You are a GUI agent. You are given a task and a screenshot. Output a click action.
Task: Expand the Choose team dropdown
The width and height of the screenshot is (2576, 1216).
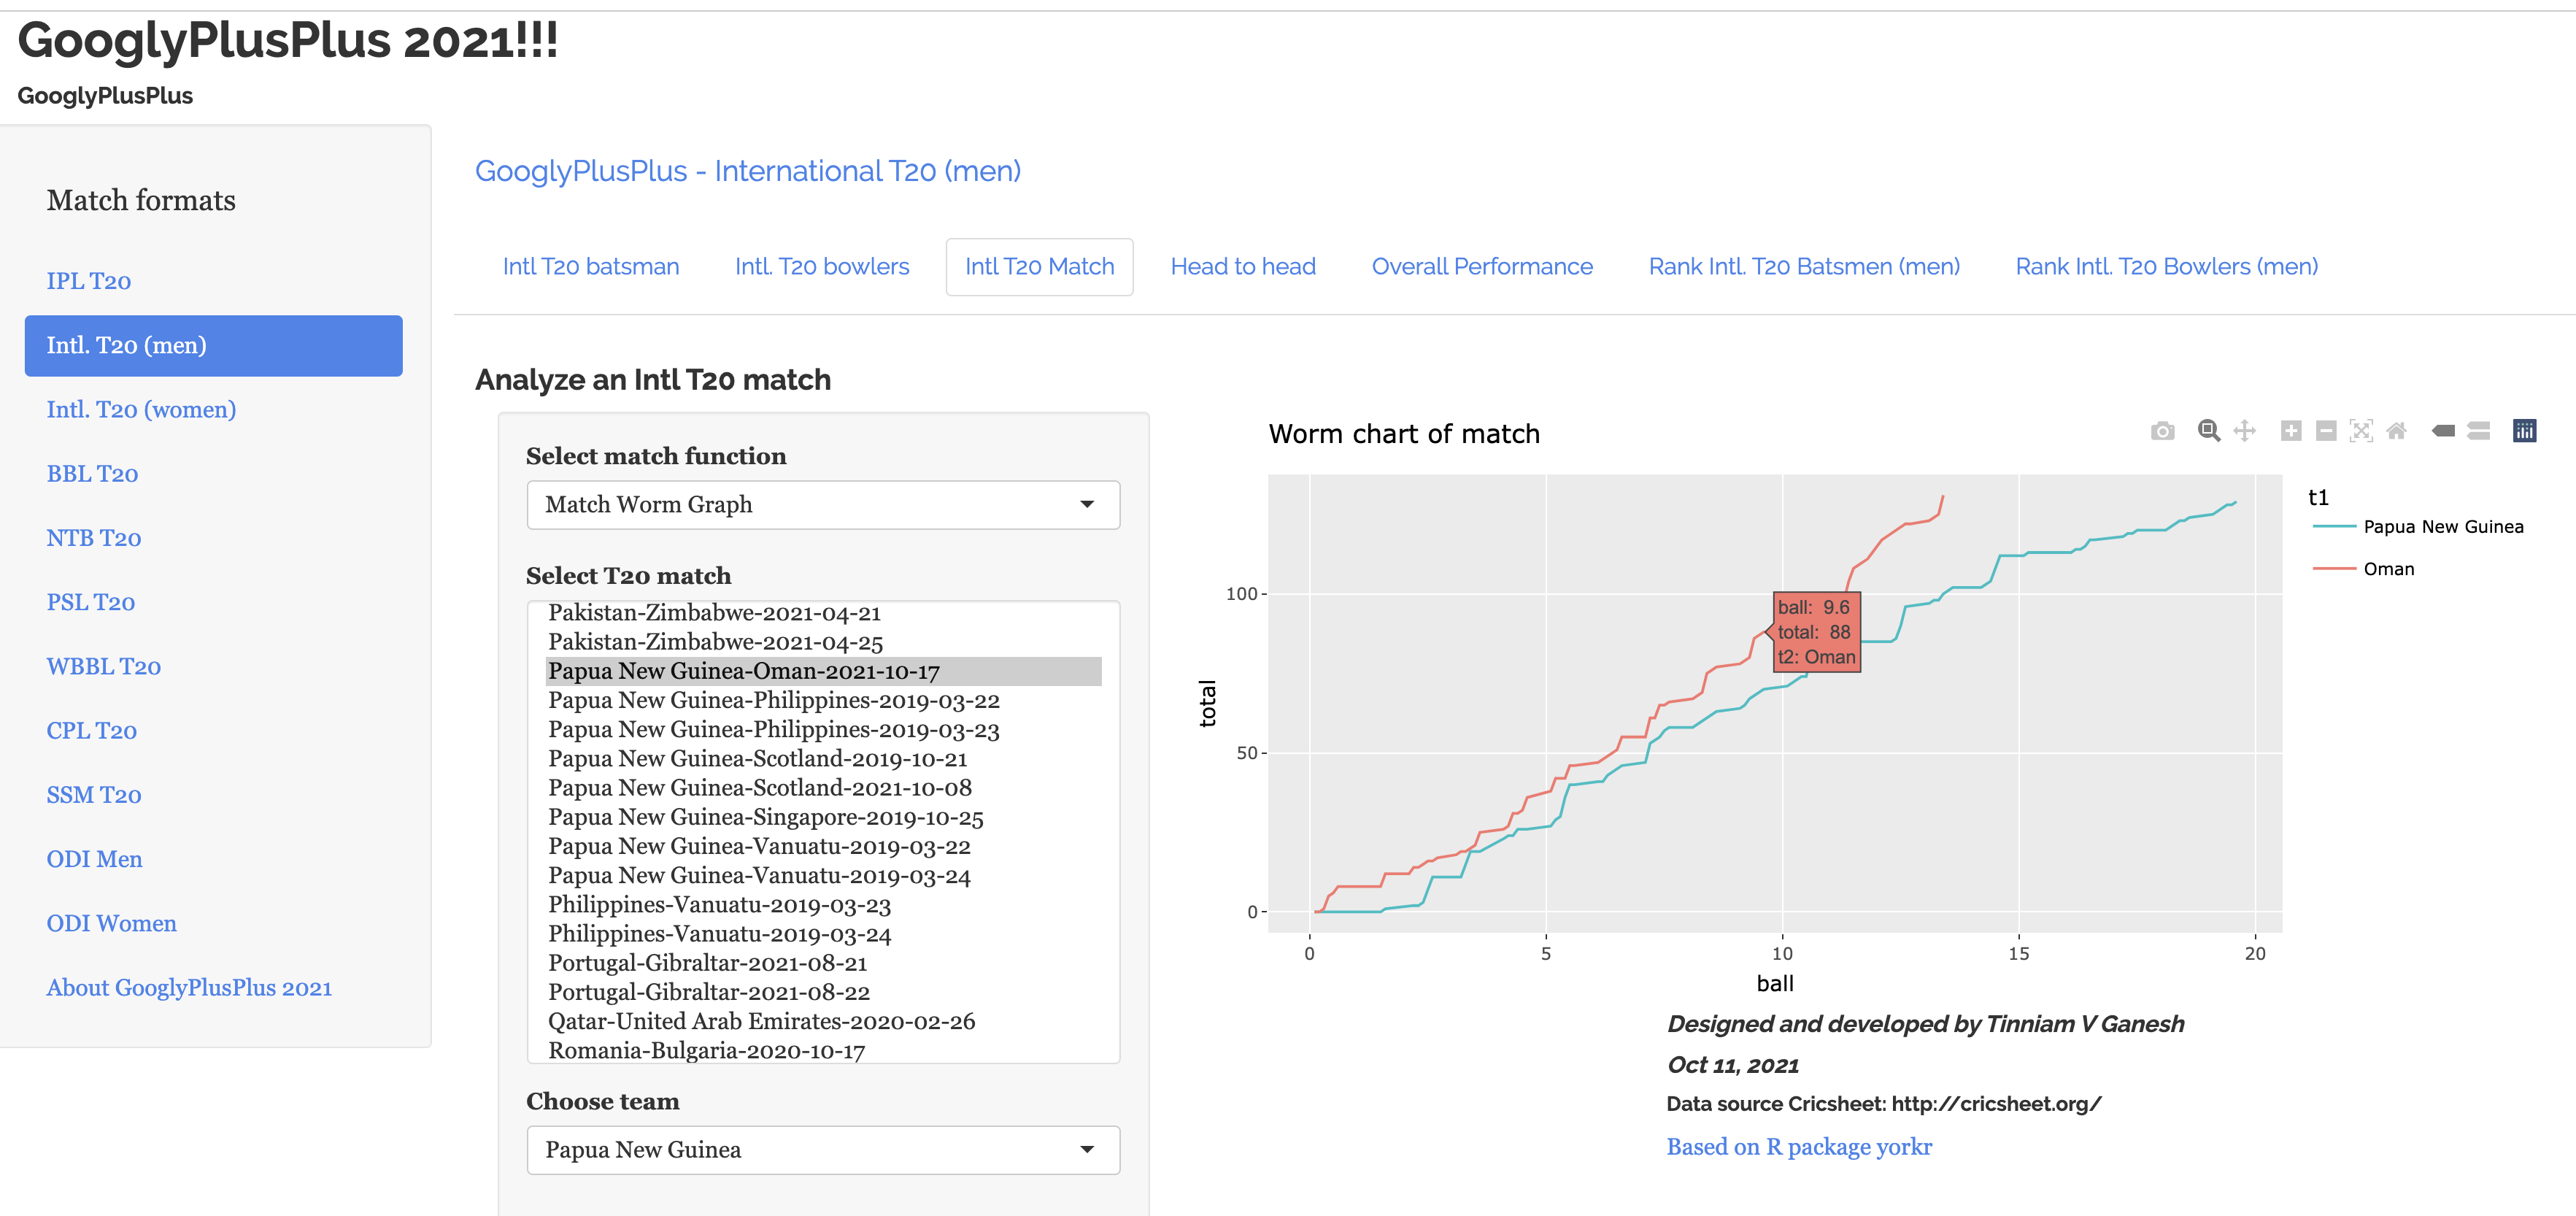click(822, 1150)
